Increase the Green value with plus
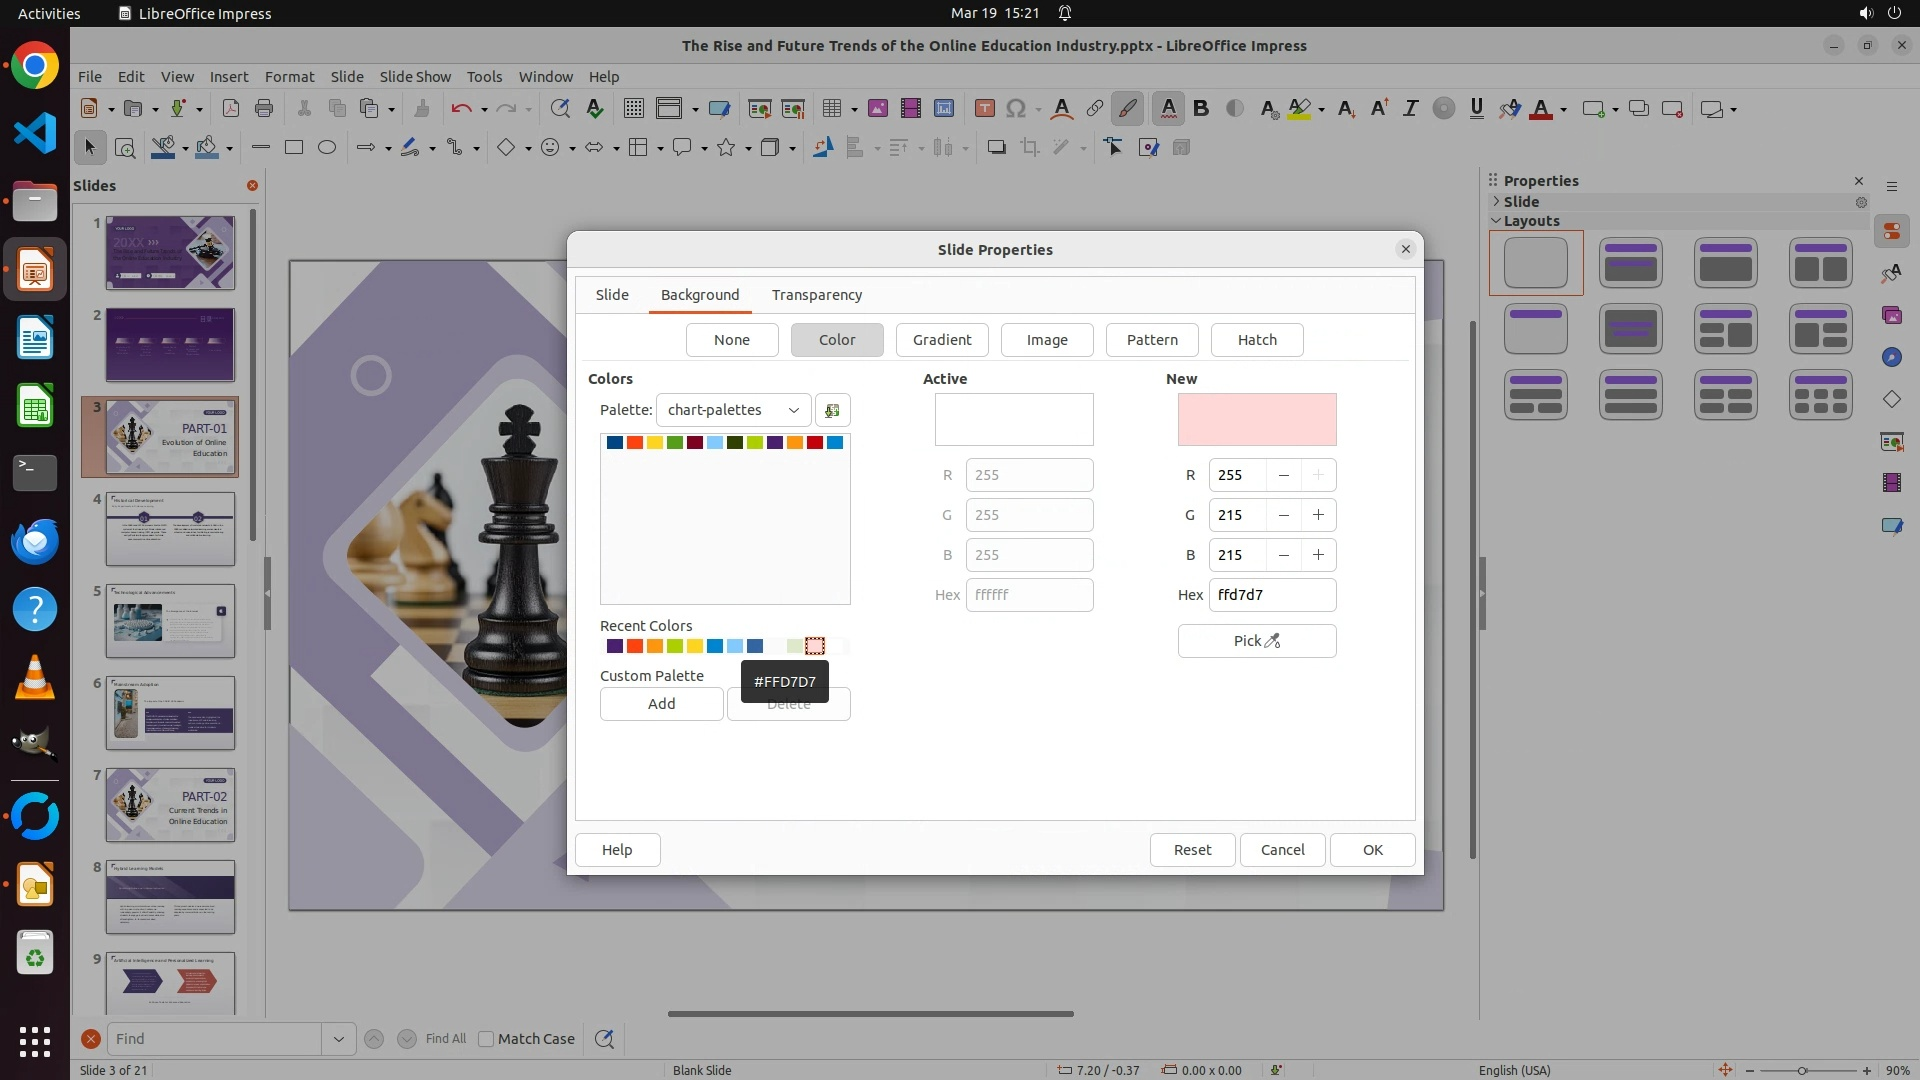The width and height of the screenshot is (1920, 1080). click(x=1318, y=515)
